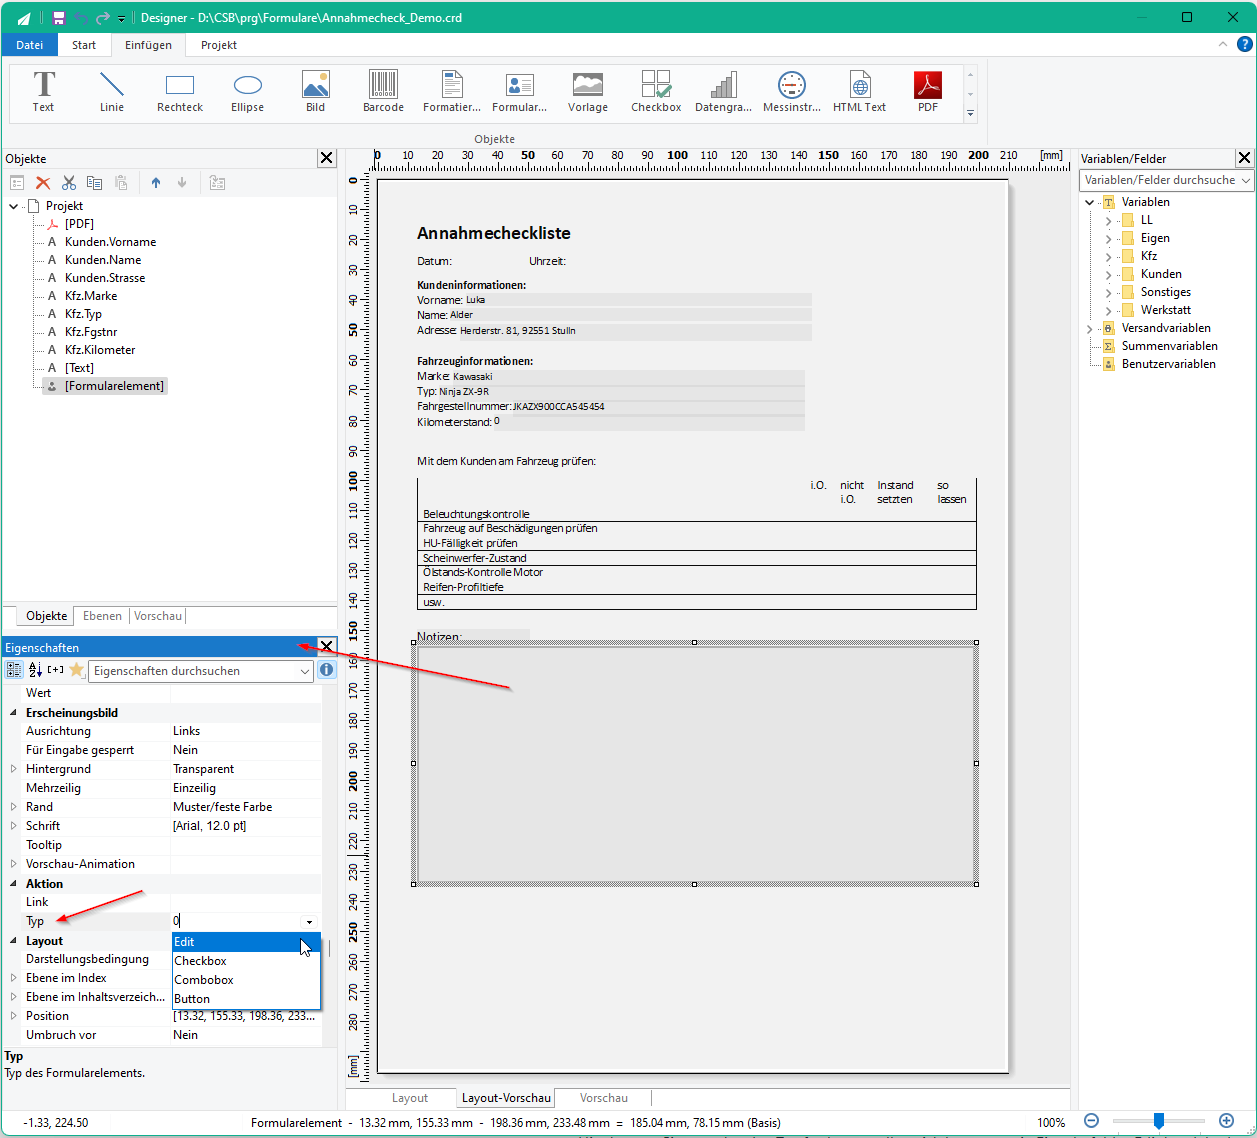Screen dimensions: 1257x1138
Task: Insert a Formatierter Text object
Action: point(452,92)
